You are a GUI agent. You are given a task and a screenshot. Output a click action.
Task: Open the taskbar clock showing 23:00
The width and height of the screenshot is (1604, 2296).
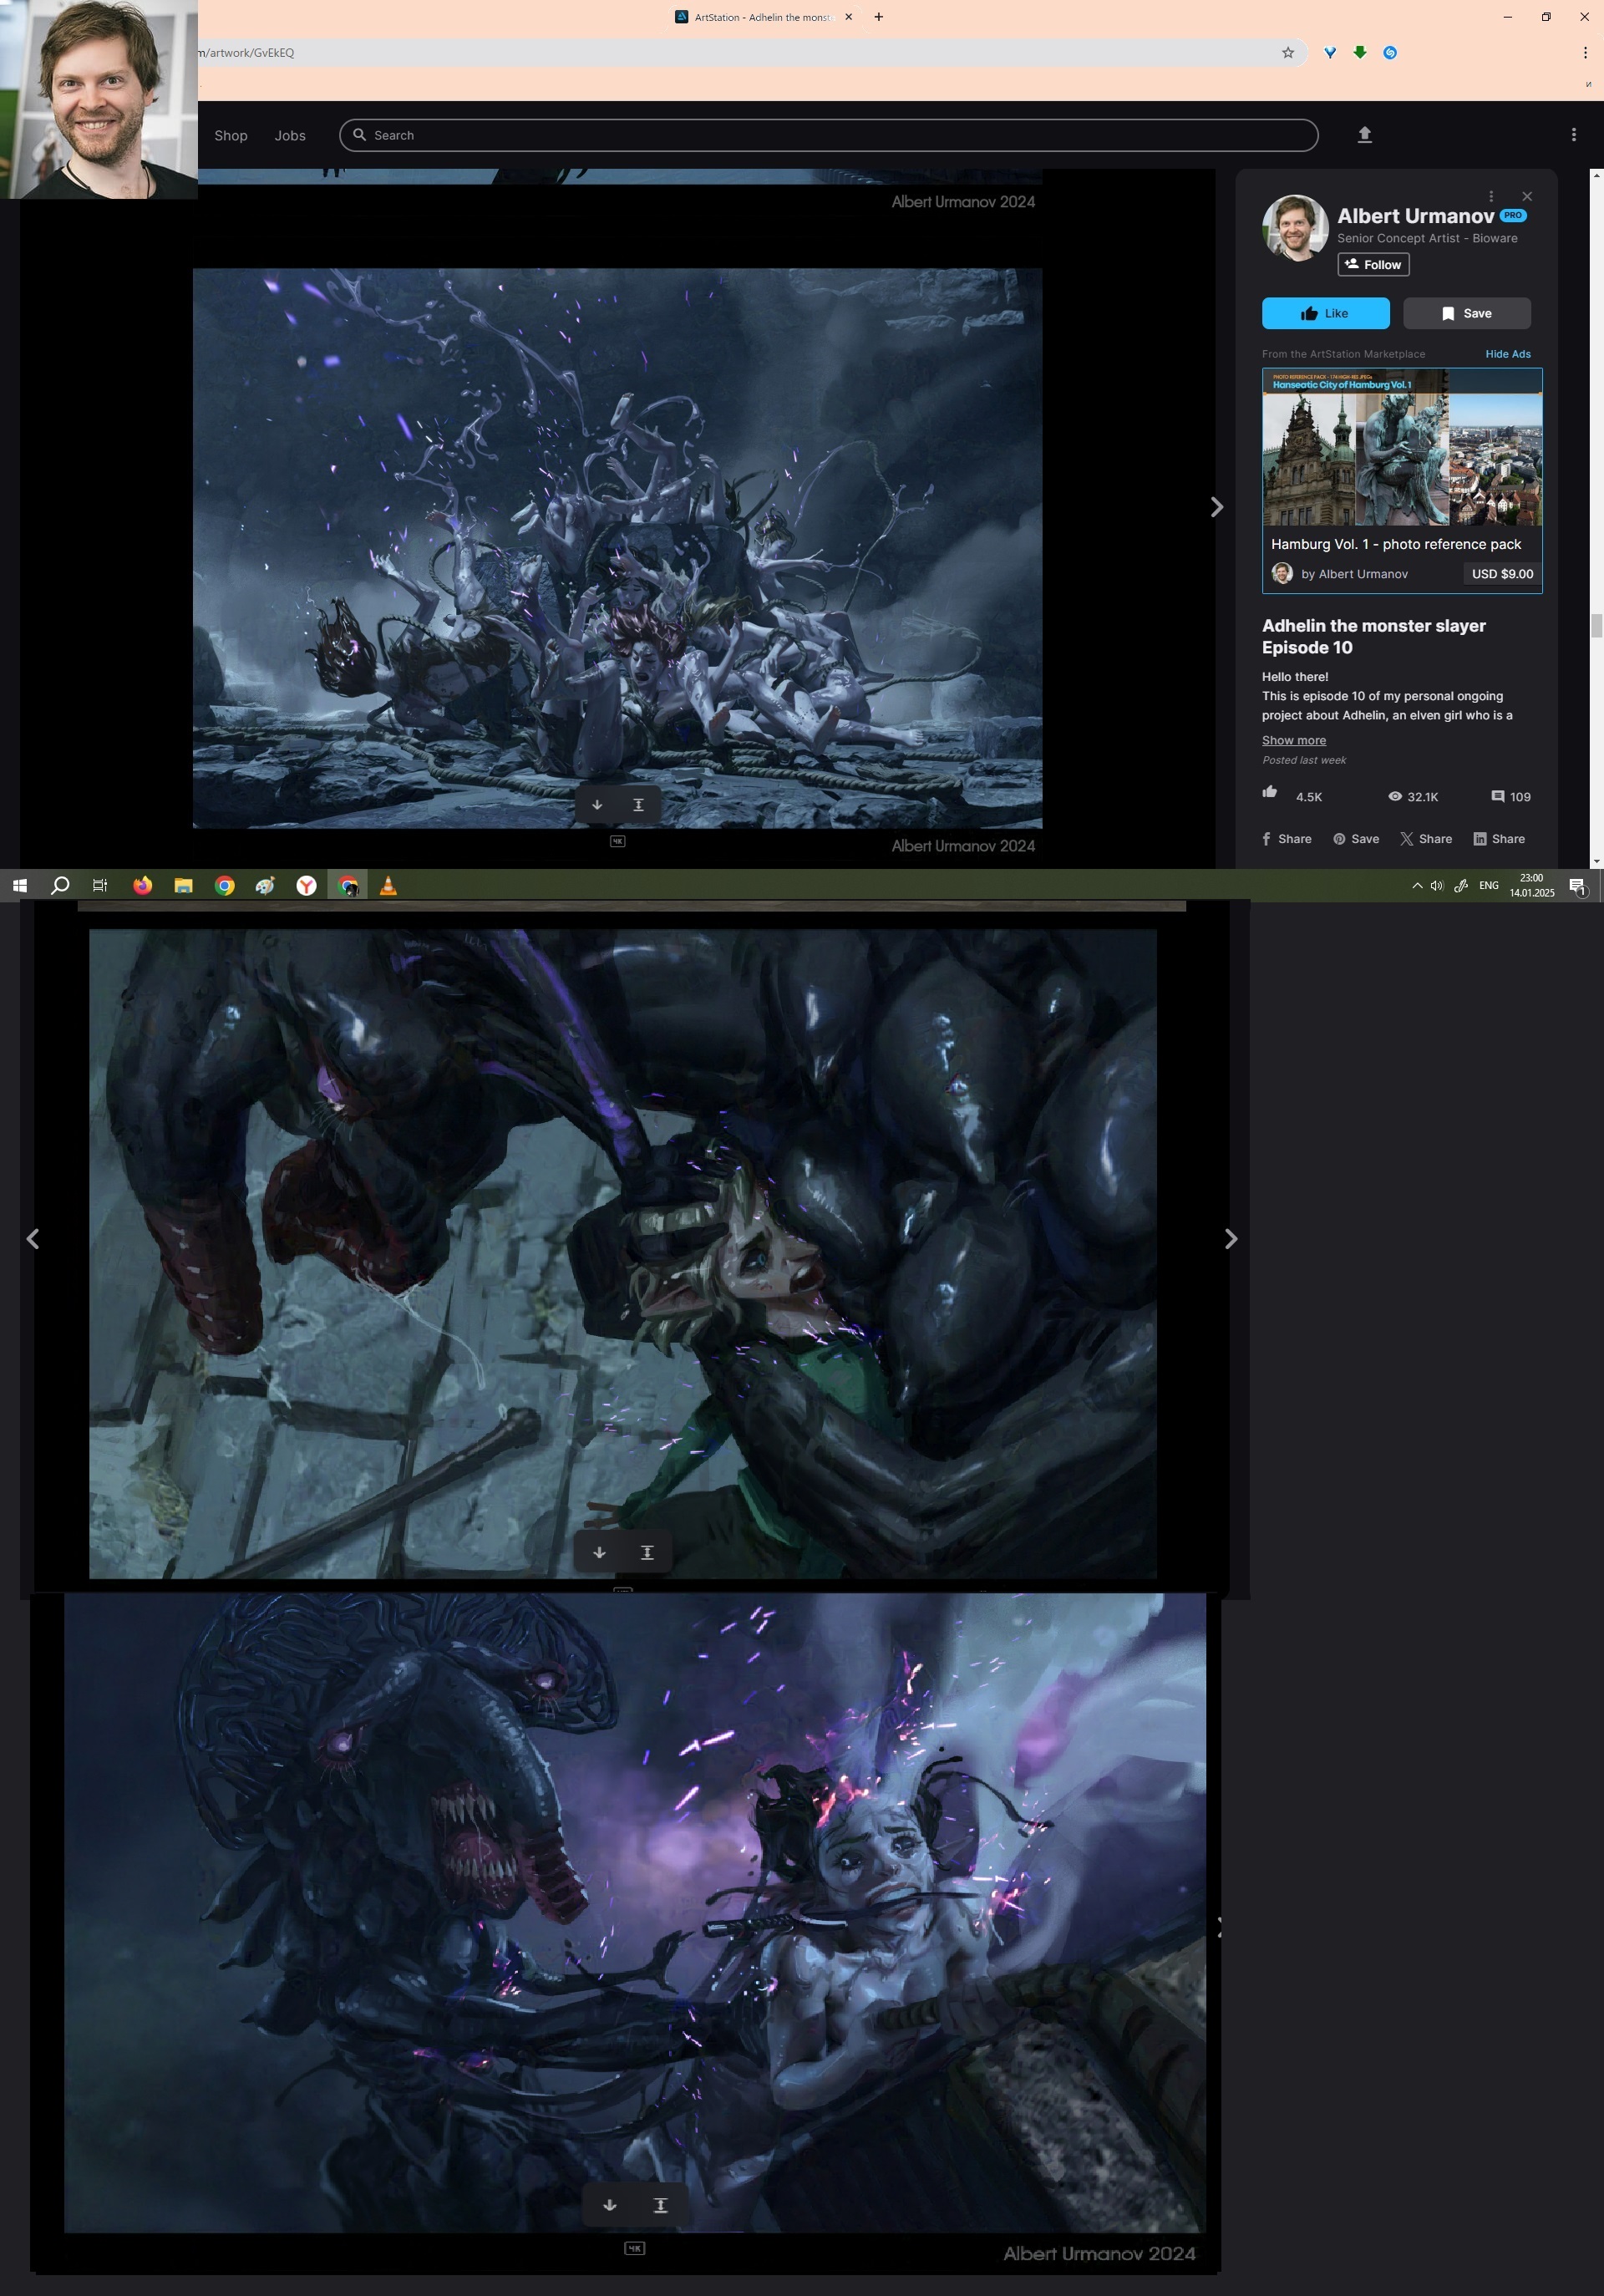coord(1532,885)
